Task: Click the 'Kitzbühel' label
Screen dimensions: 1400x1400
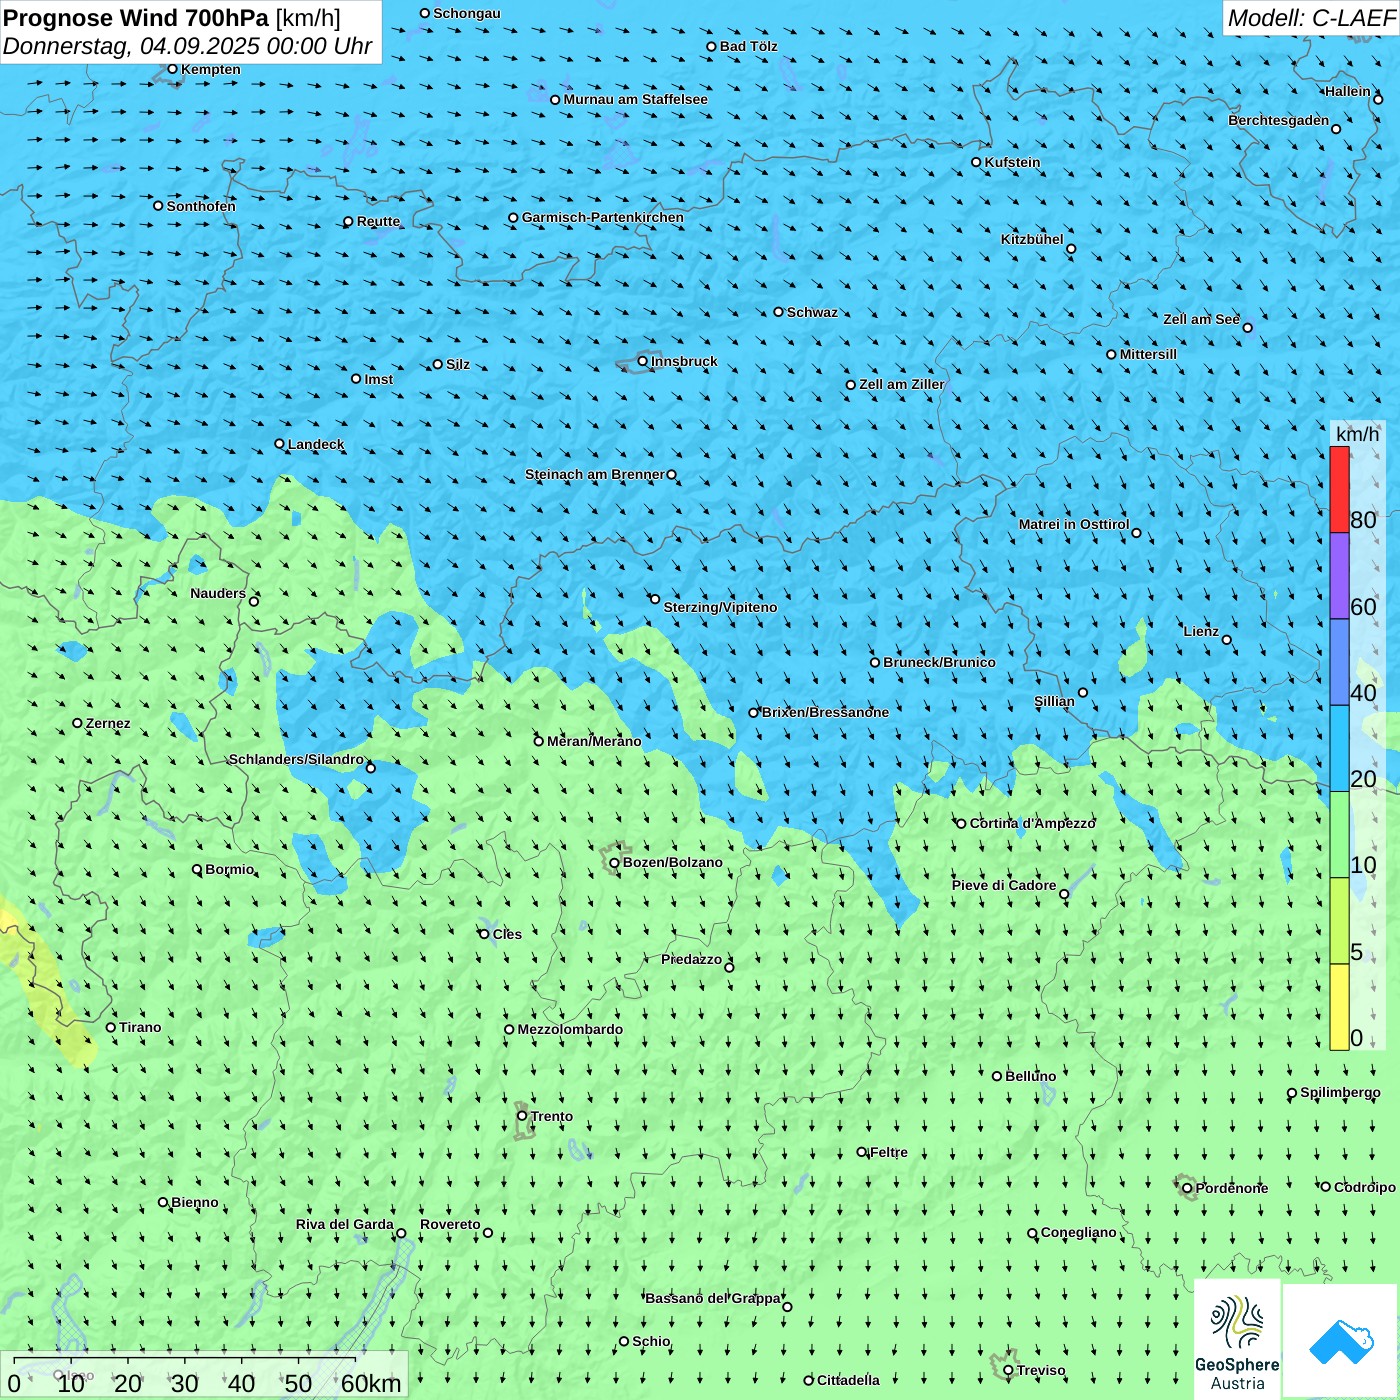Action: point(1032,239)
